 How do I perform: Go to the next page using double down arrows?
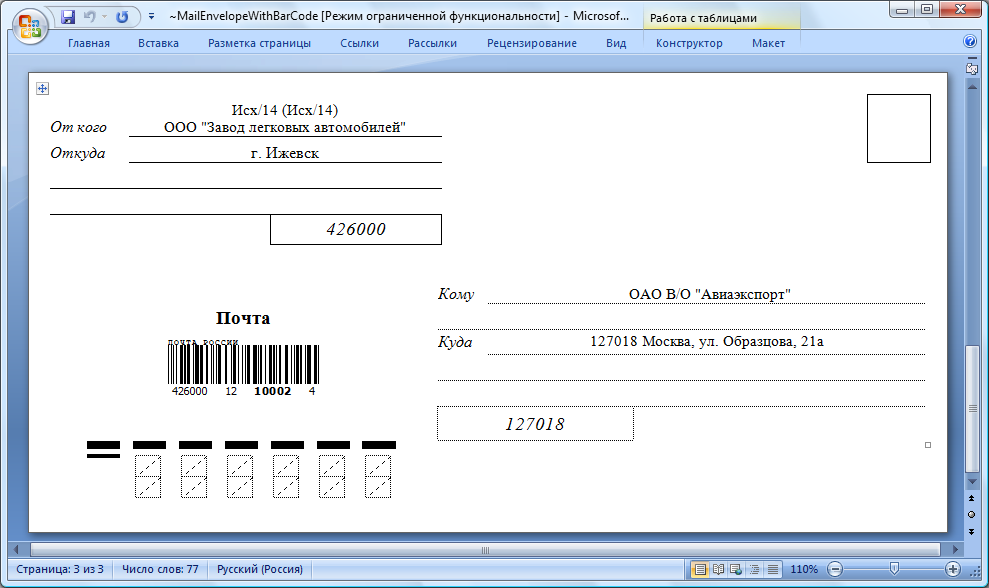click(972, 531)
